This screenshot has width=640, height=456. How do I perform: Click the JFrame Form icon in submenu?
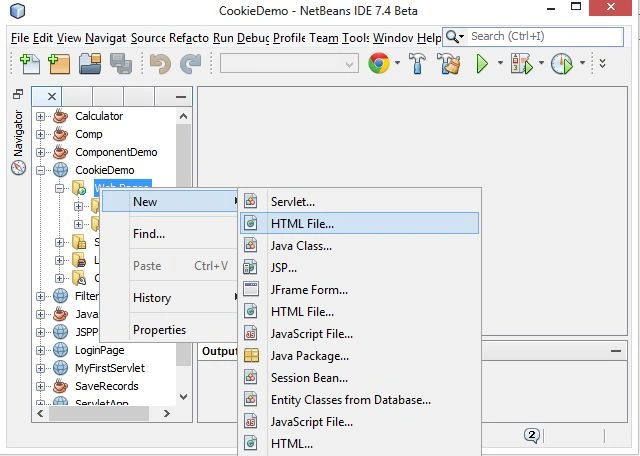251,289
